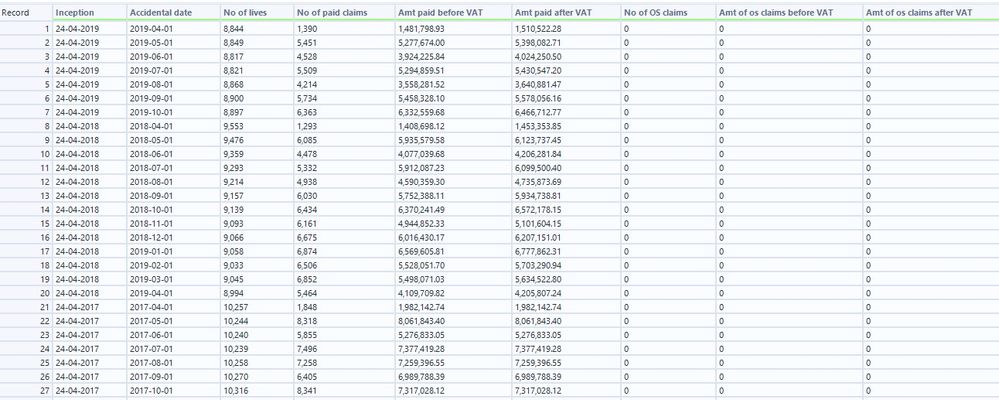The height and width of the screenshot is (400, 999).
Task: Select the amount 5,752,388.11
Action: (x=421, y=196)
